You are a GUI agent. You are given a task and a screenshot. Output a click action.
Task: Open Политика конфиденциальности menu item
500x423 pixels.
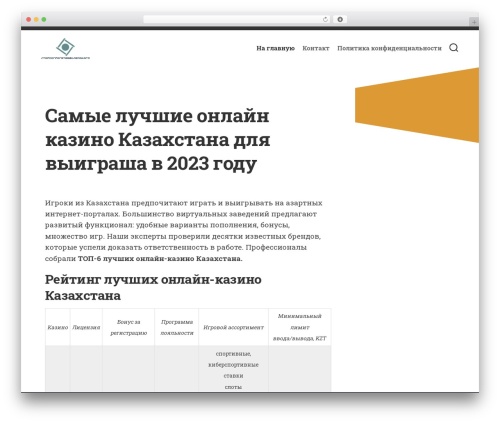tap(389, 48)
